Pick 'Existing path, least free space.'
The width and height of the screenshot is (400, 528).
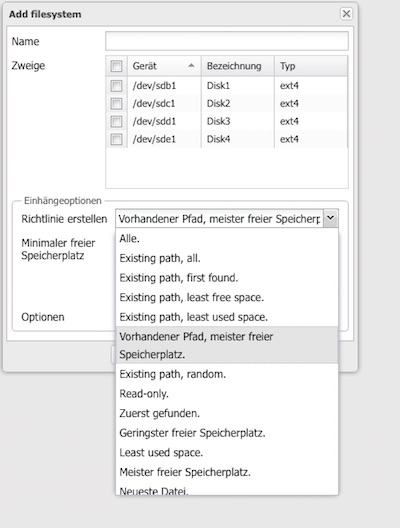[227, 297]
